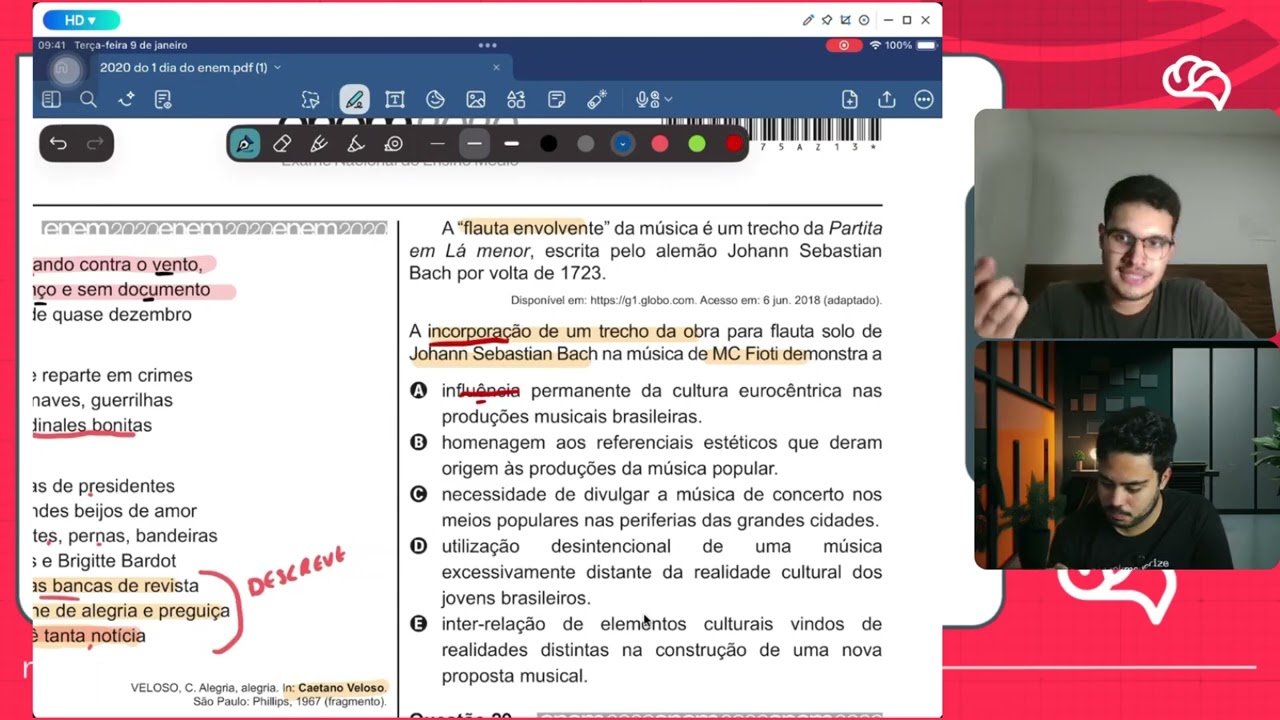The width and height of the screenshot is (1280, 720).
Task: Select the '2020 do 1 dia do enem.pdf' tab
Action: 183,68
